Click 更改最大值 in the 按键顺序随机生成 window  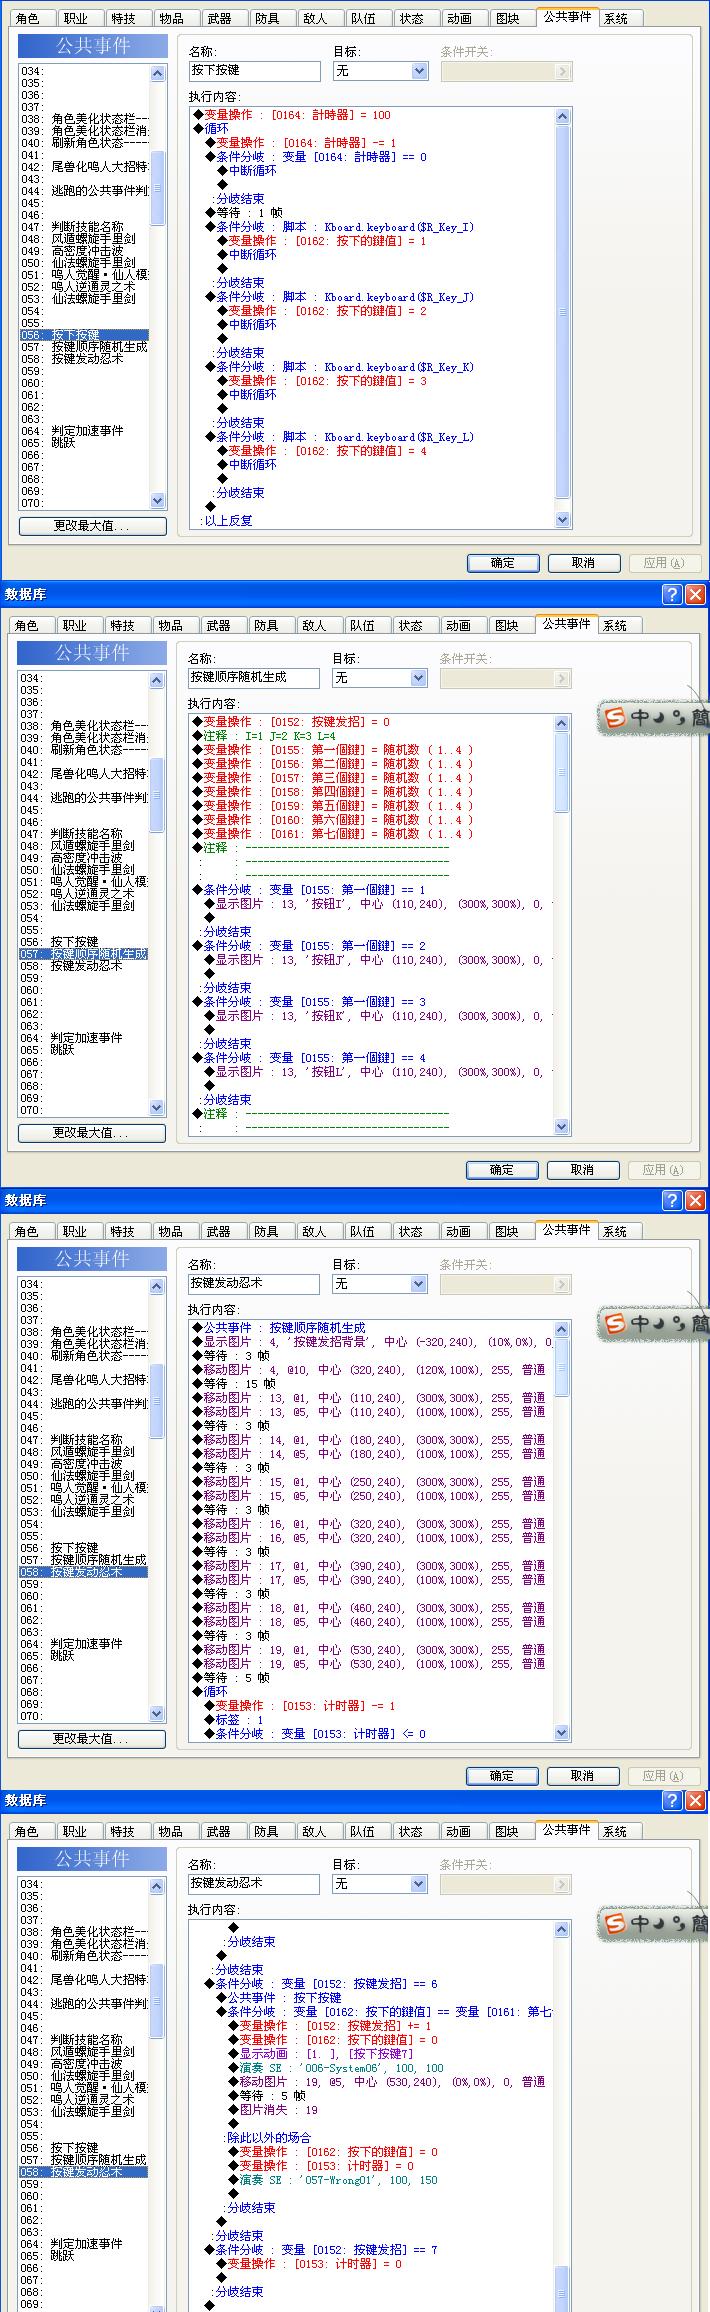point(92,1133)
